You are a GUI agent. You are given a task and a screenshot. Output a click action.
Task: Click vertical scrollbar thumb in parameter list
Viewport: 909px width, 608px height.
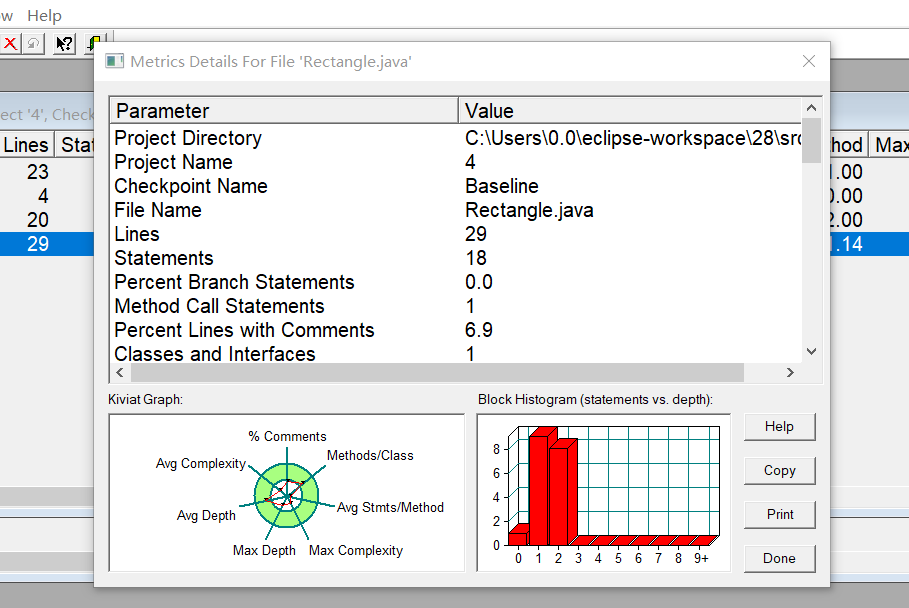(x=812, y=140)
